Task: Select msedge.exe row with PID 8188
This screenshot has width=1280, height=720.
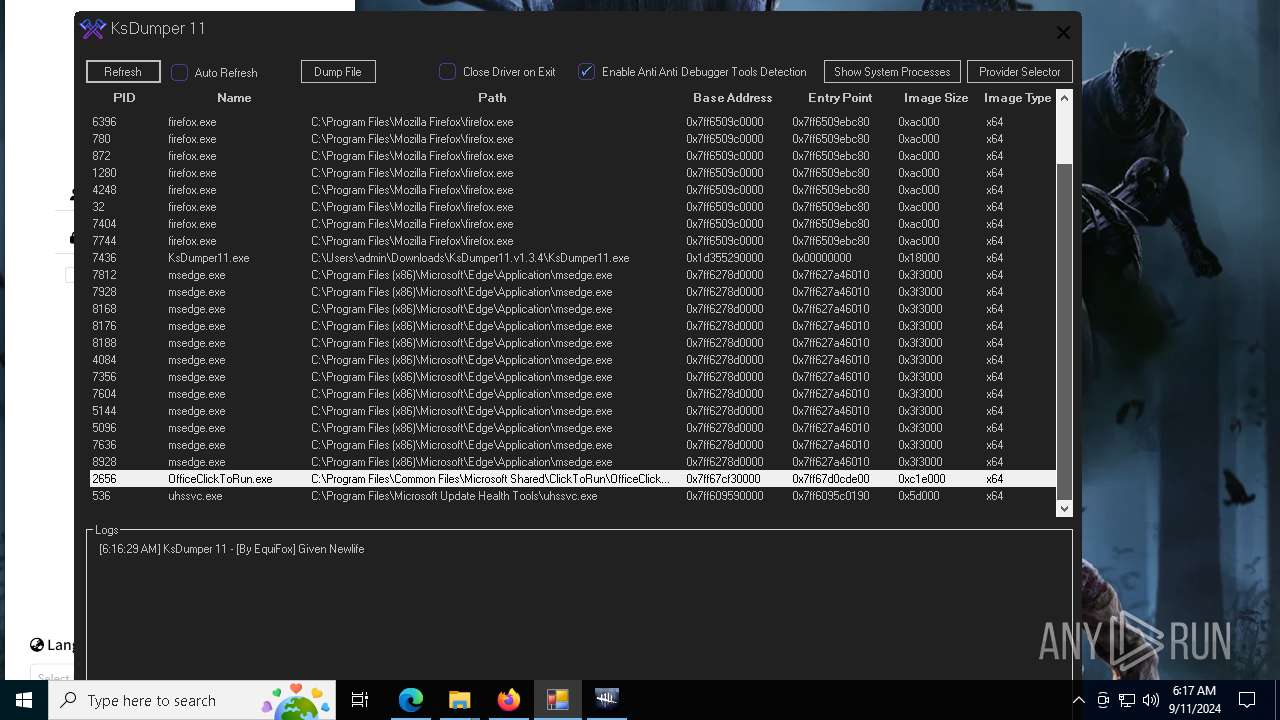Action: pyautogui.click(x=573, y=343)
